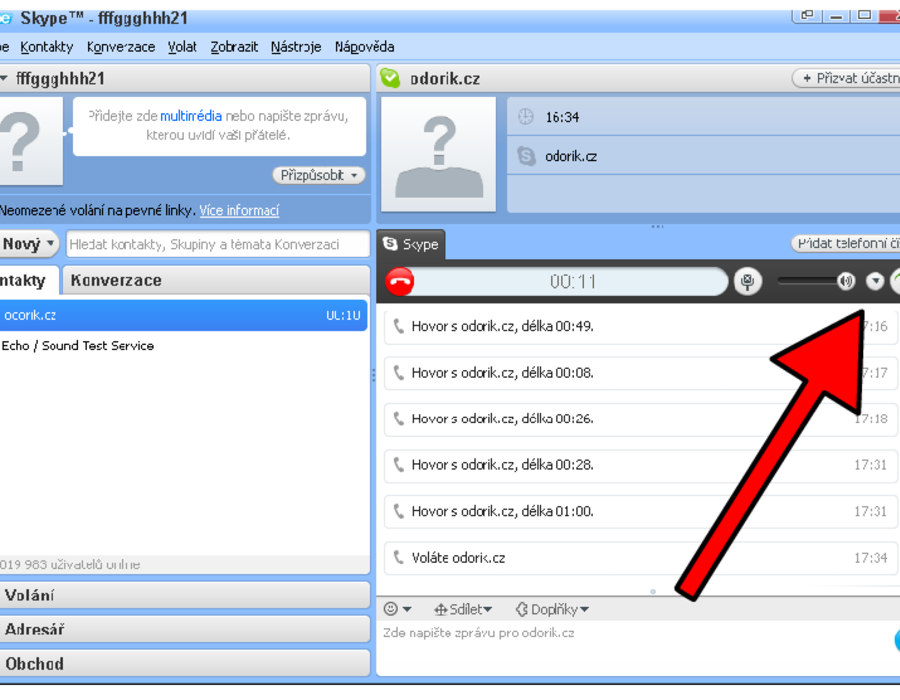Open the Nápověda menu
Image resolution: width=900 pixels, height=700 pixels.
[364, 47]
